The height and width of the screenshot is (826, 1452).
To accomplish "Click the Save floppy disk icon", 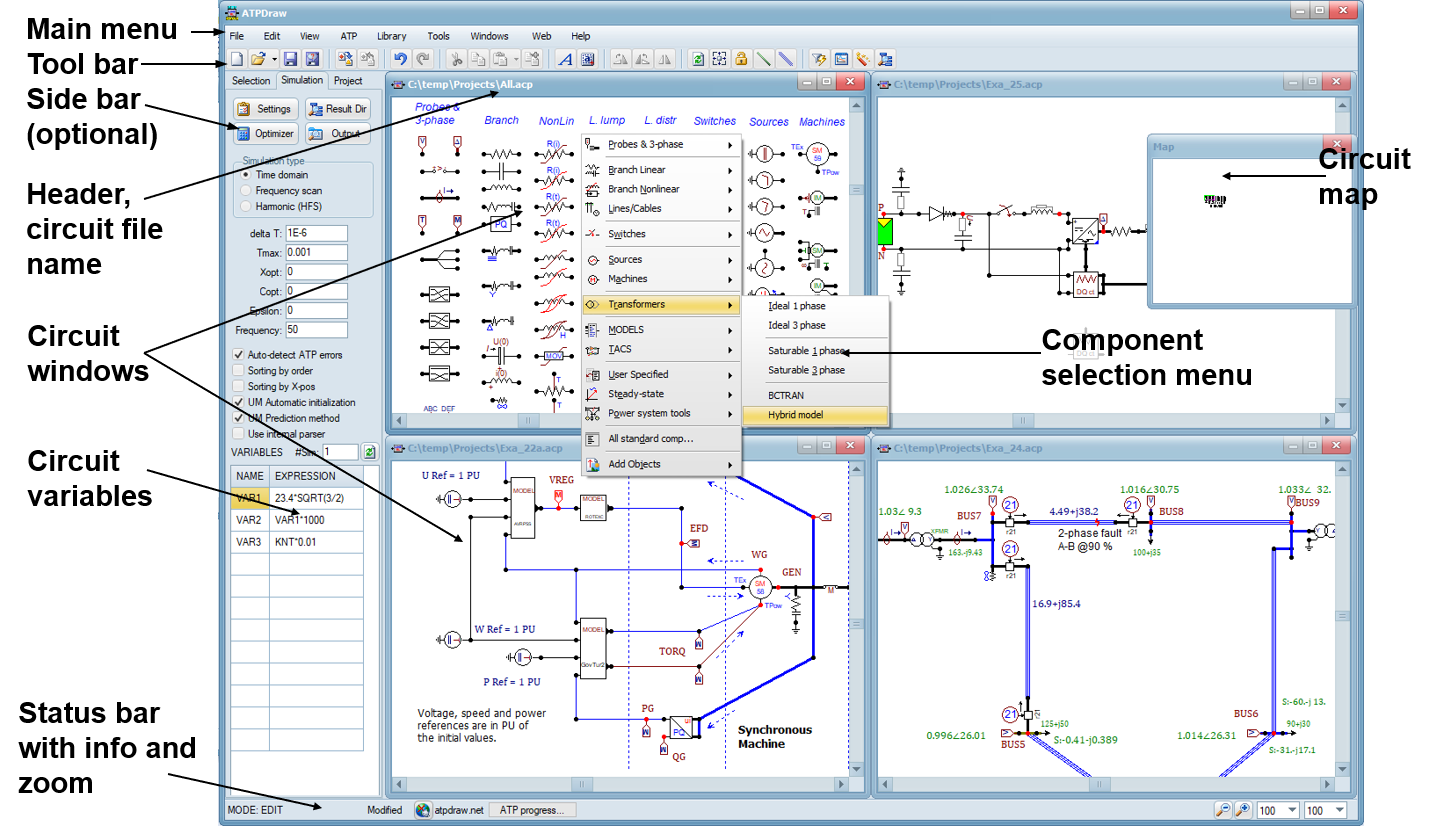I will click(x=290, y=59).
